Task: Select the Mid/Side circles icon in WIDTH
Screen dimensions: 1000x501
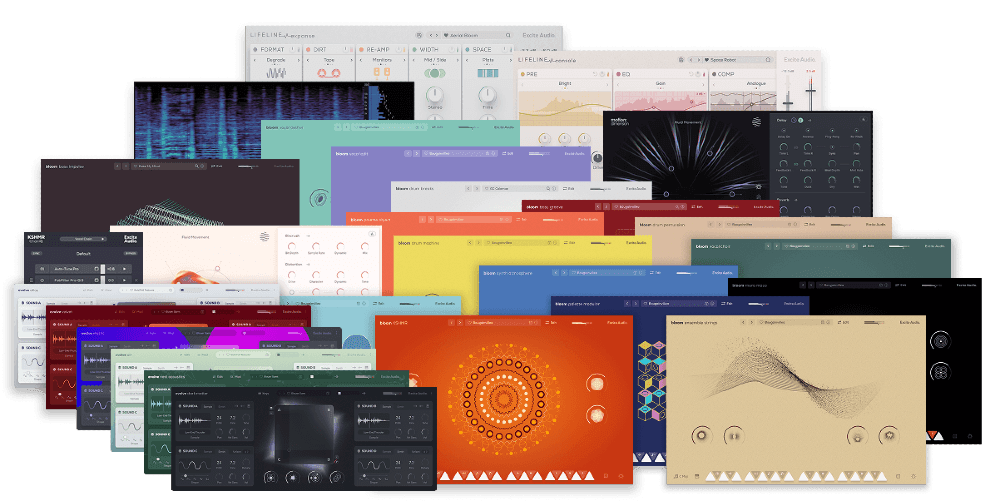Action: pos(434,73)
